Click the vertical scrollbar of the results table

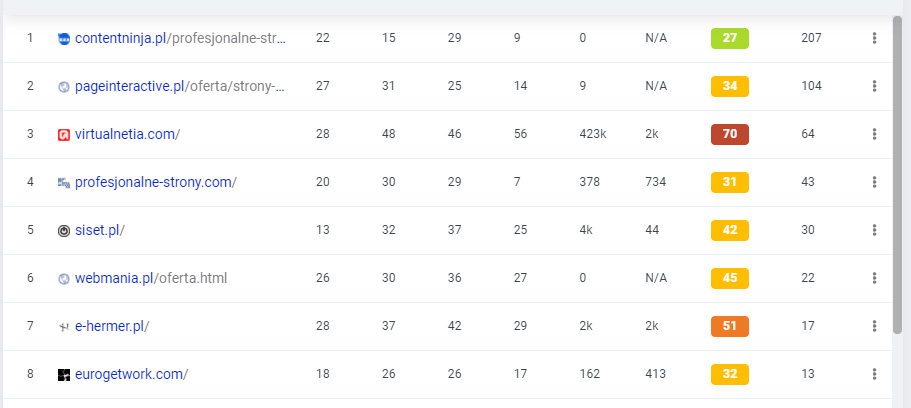[898, 174]
